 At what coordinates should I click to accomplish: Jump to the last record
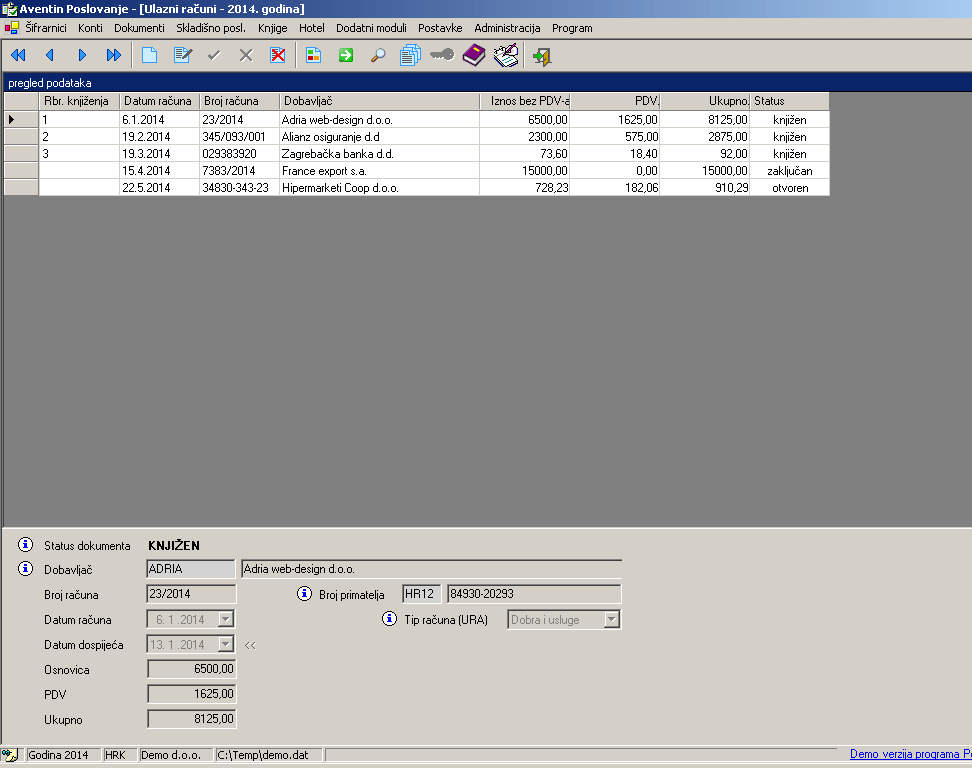(114, 56)
